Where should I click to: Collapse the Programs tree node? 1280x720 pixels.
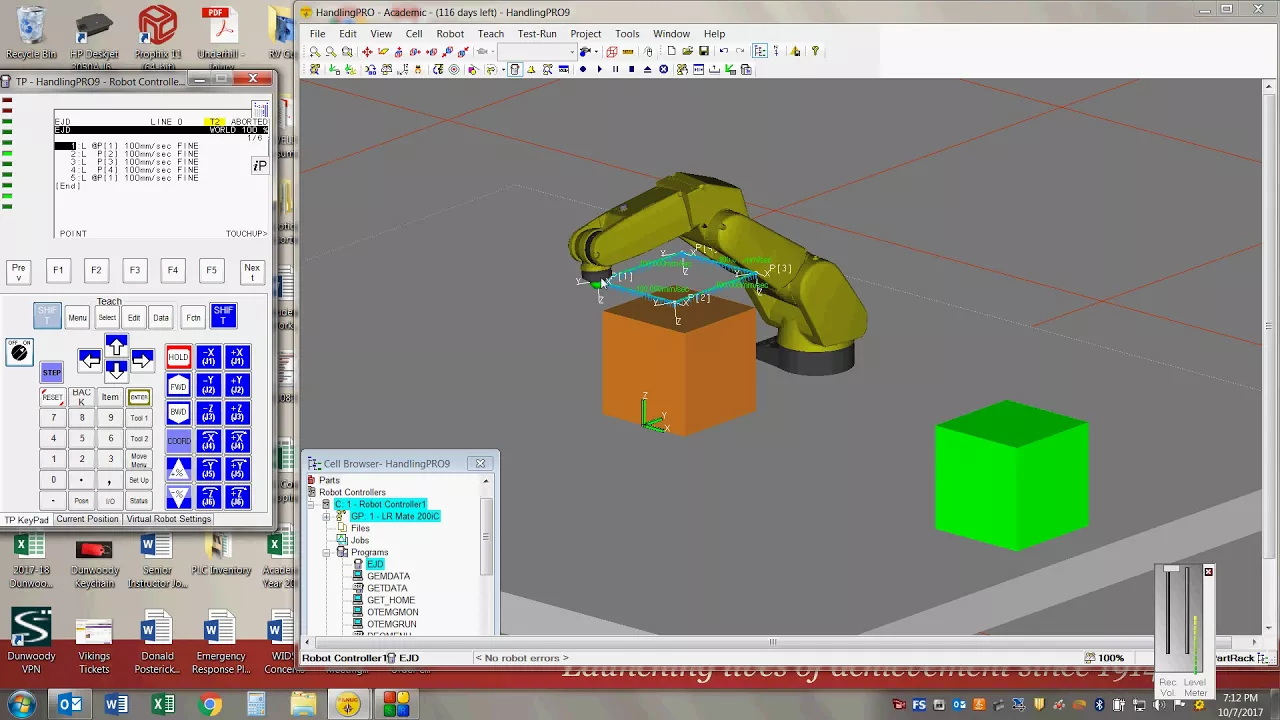click(x=326, y=552)
